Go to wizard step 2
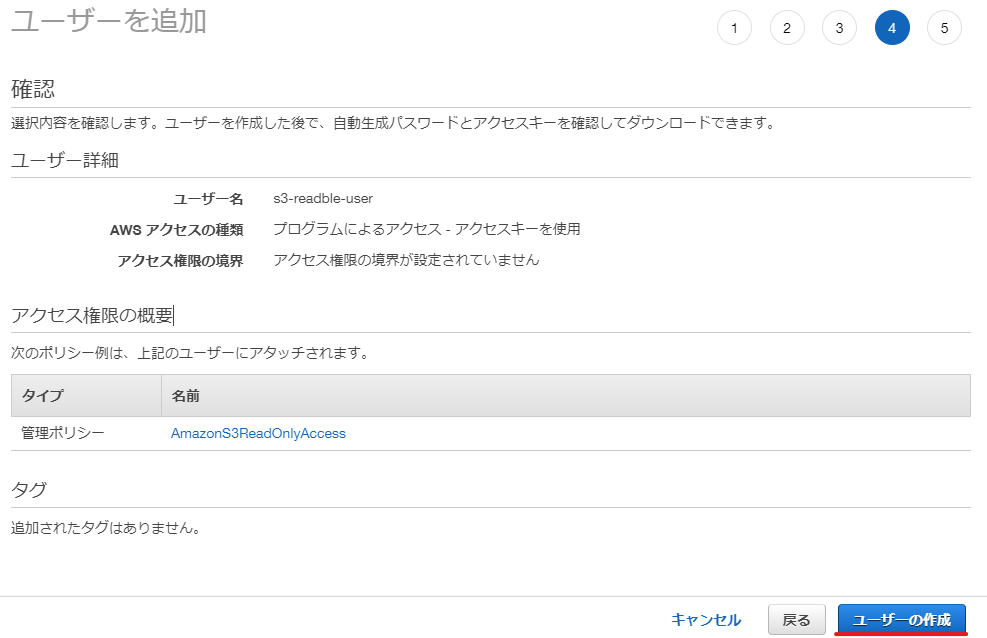Image resolution: width=987 pixels, height=638 pixels. [787, 28]
